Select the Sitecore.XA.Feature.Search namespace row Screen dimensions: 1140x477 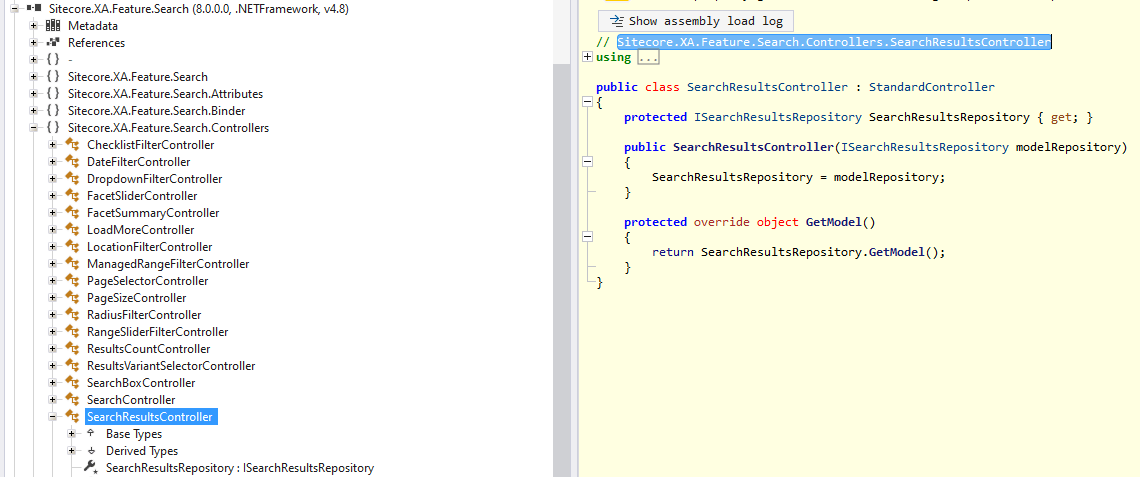(138, 76)
